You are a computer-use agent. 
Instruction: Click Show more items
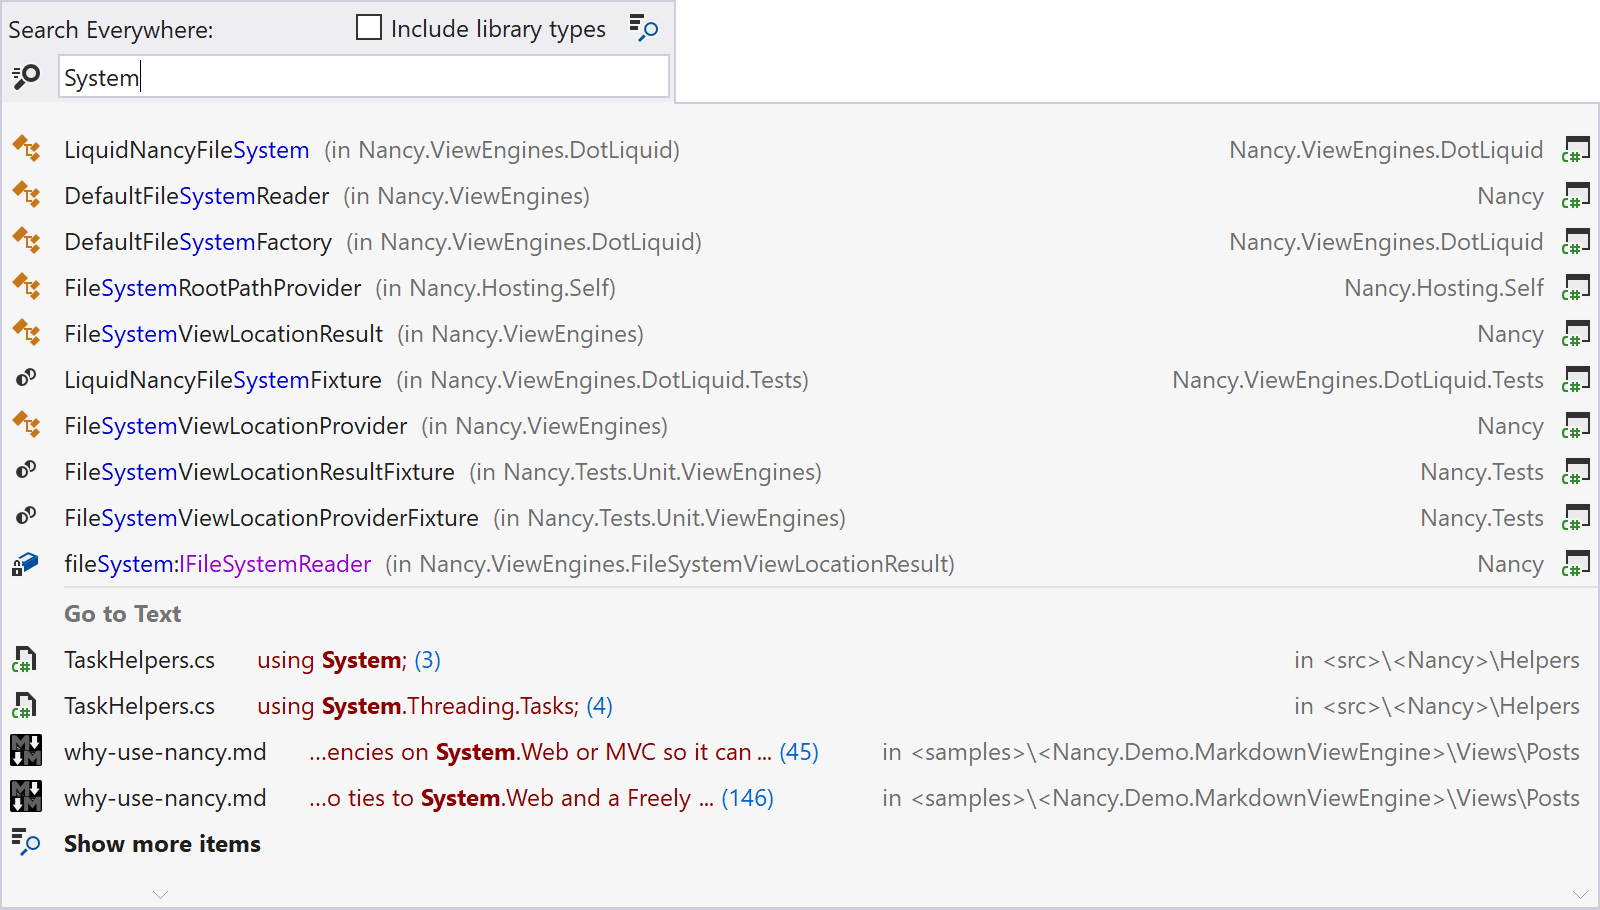[x=162, y=844]
